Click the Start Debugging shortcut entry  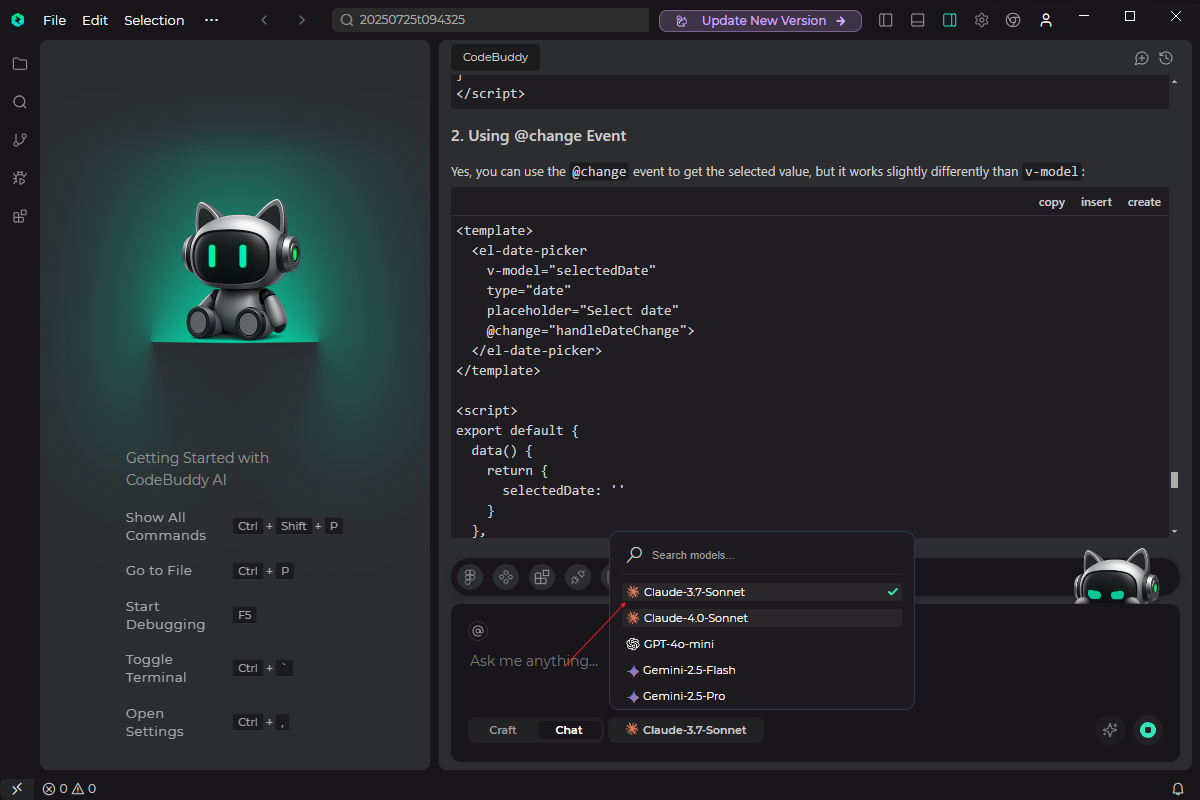[191, 615]
